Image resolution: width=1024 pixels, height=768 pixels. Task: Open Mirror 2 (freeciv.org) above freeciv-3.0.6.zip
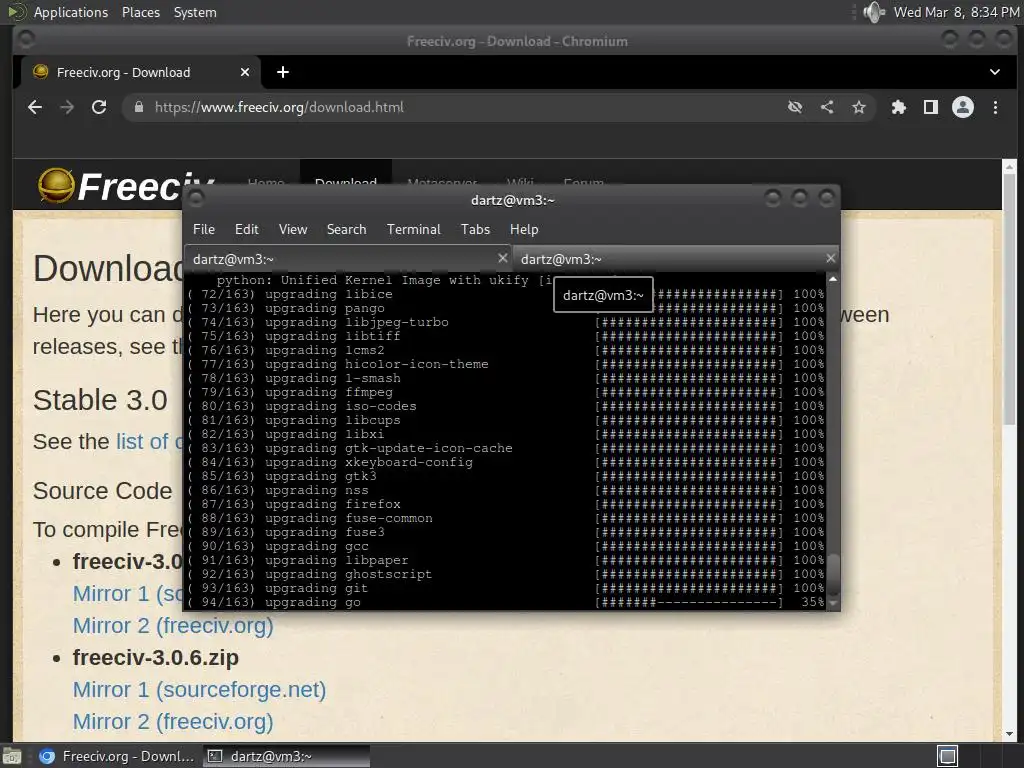point(173,626)
